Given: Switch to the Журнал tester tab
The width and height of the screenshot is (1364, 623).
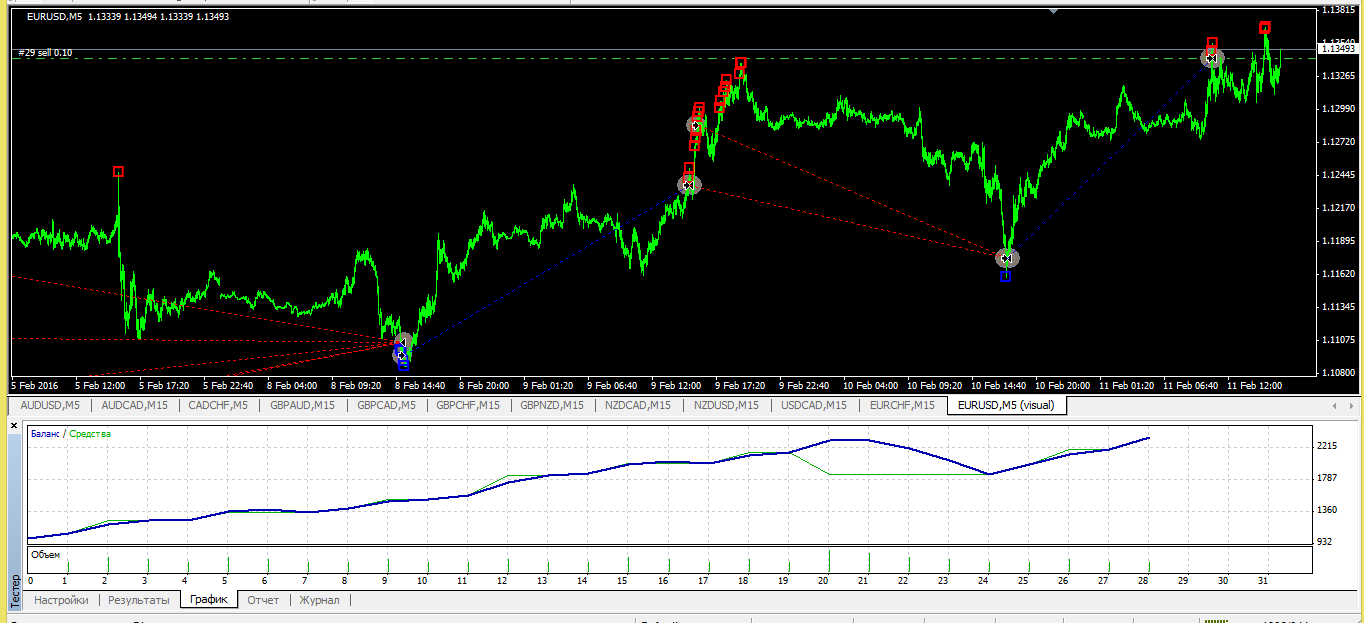Looking at the screenshot, I should coord(319,600).
